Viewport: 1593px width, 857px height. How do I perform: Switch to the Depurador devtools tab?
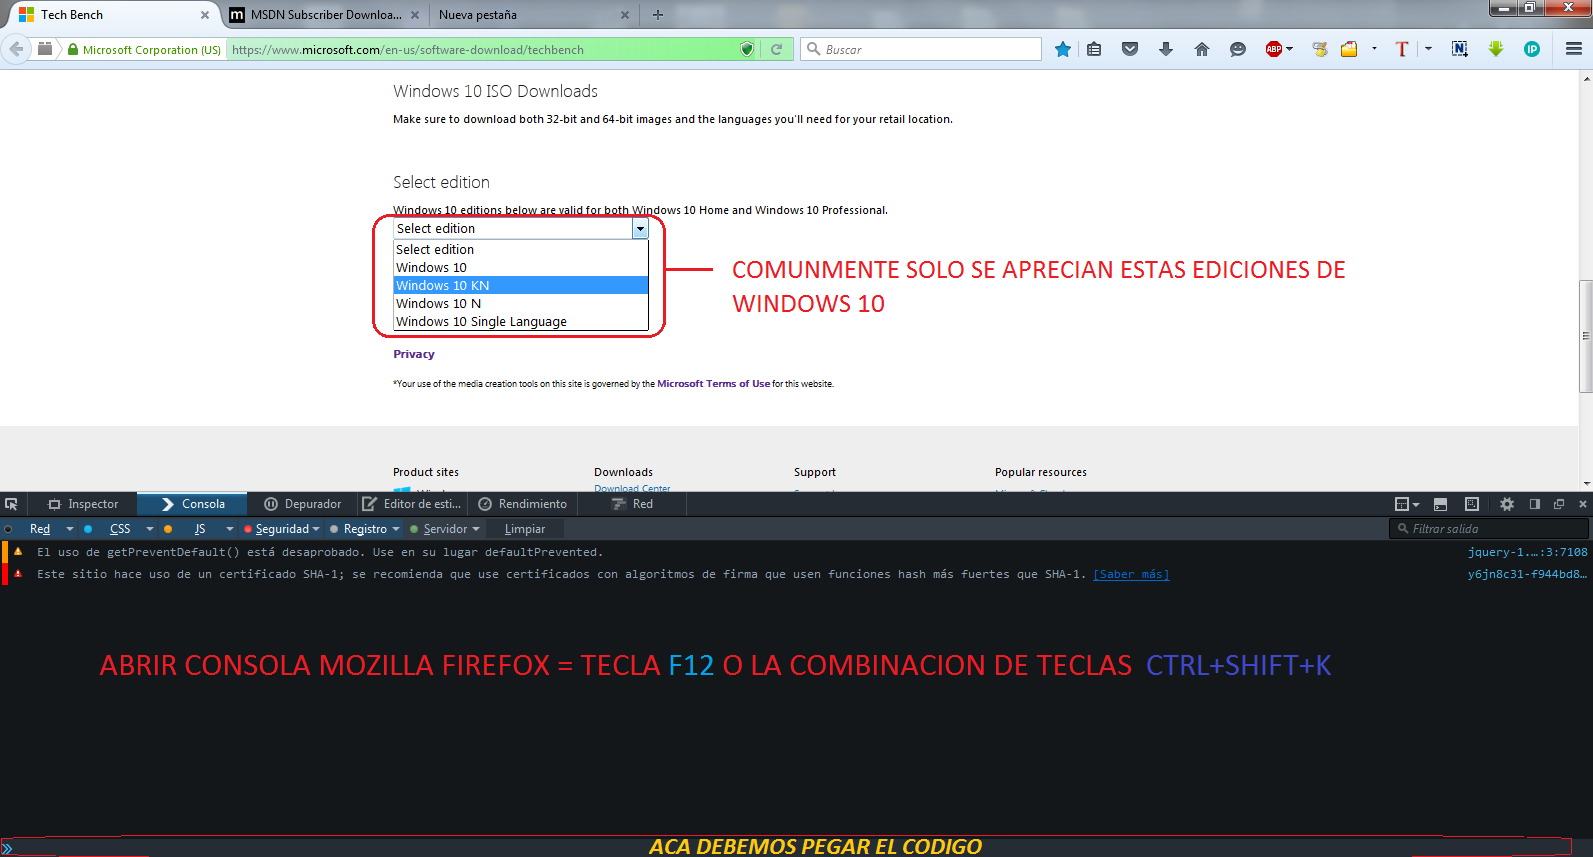point(302,504)
